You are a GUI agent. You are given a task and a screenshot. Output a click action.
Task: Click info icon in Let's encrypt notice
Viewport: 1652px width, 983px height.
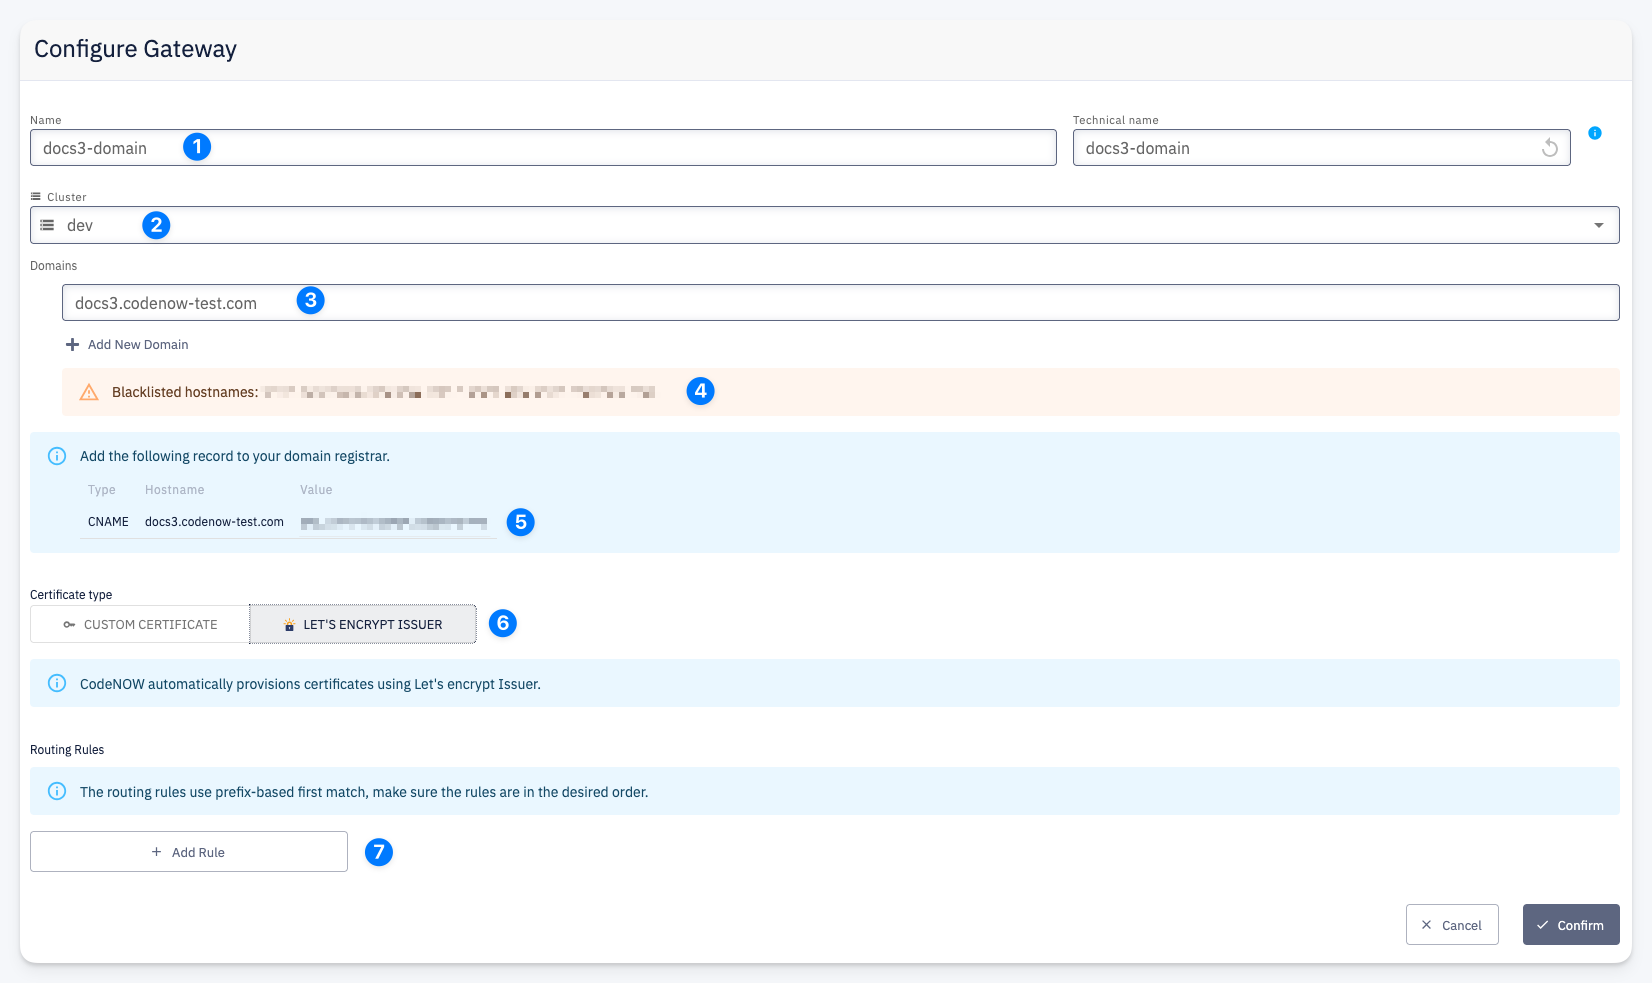[57, 684]
